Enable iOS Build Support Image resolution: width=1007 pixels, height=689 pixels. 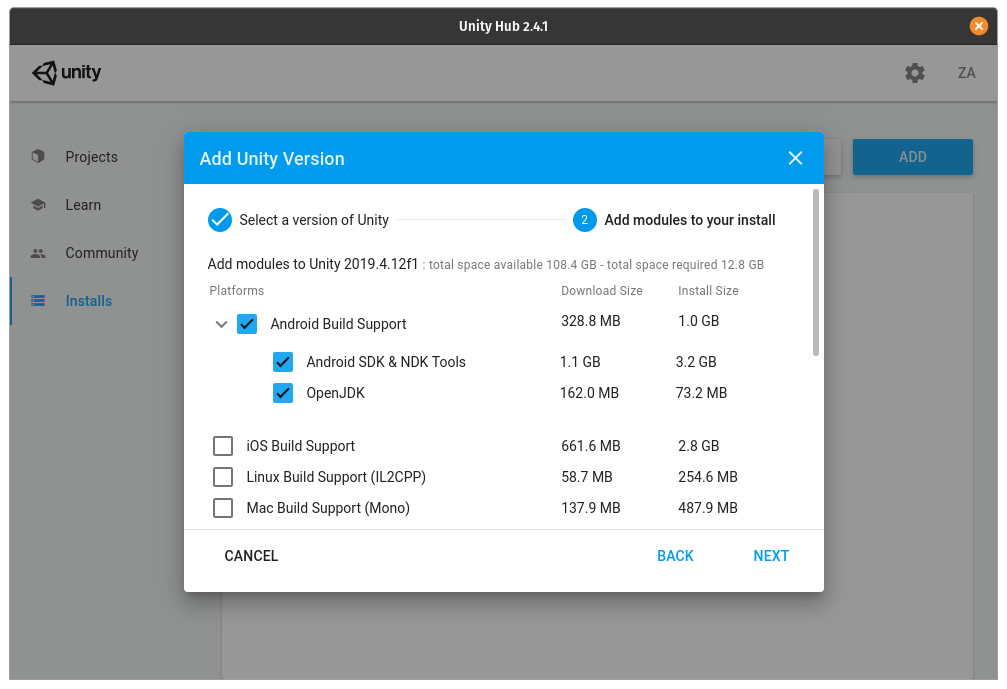(x=223, y=446)
